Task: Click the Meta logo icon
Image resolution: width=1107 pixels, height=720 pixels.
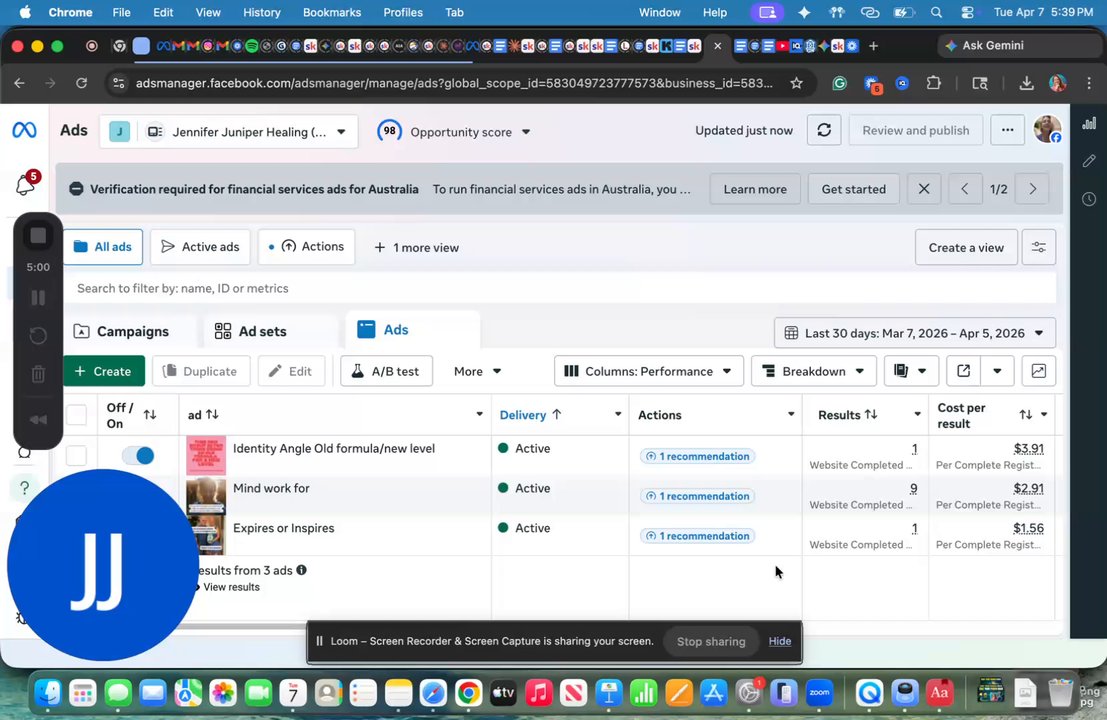Action: [x=24, y=130]
